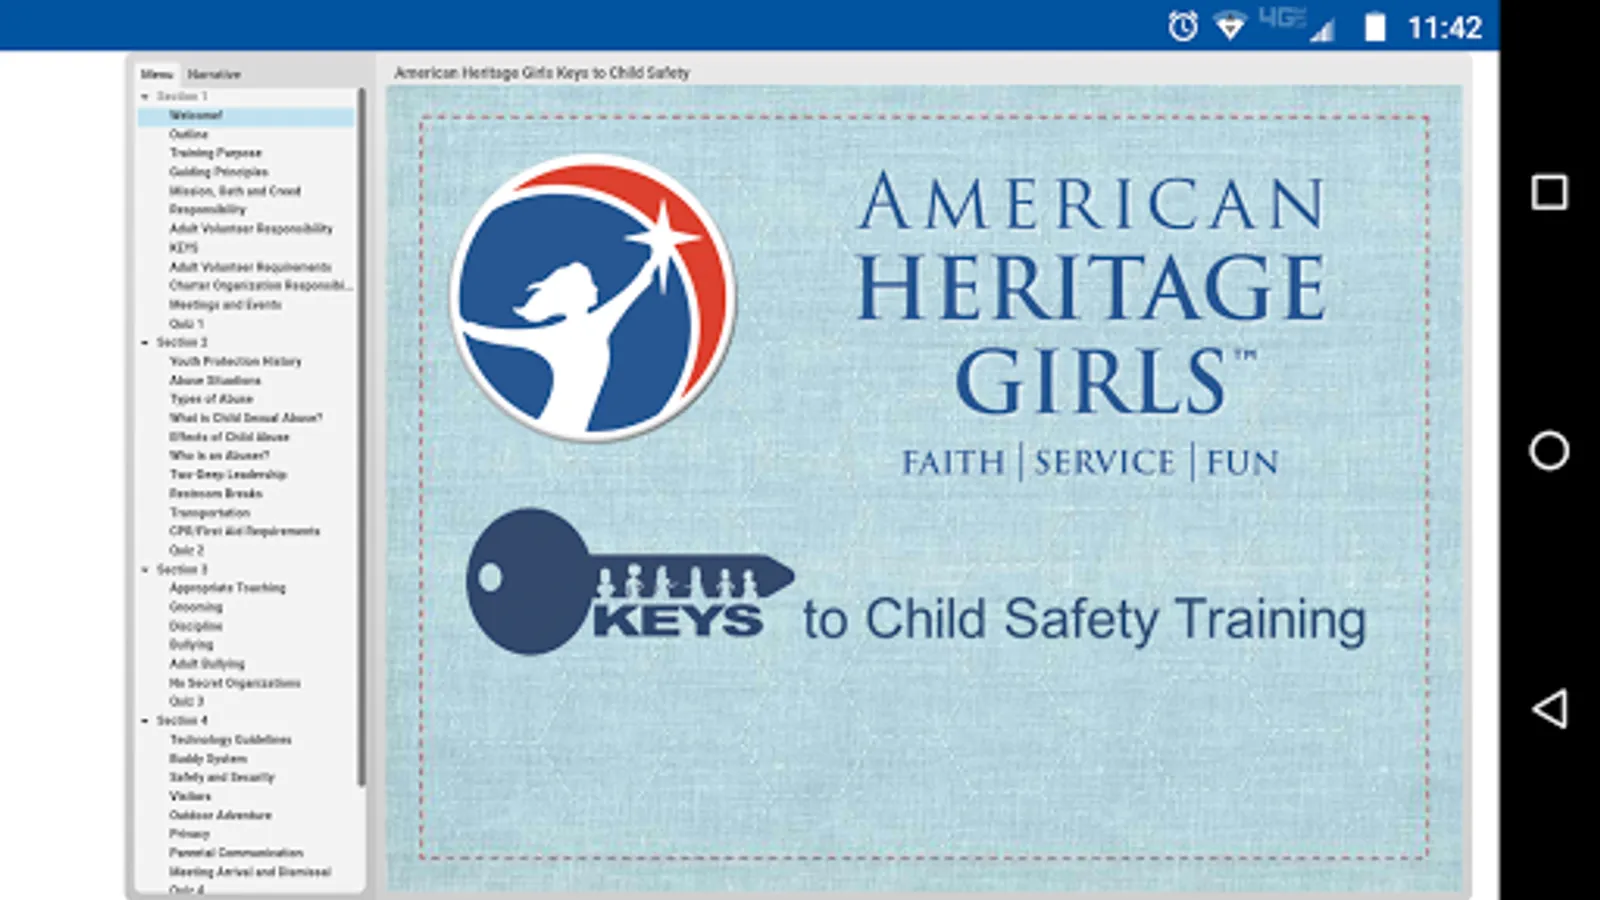
Task: Tap the Android home circle button
Action: (1549, 451)
